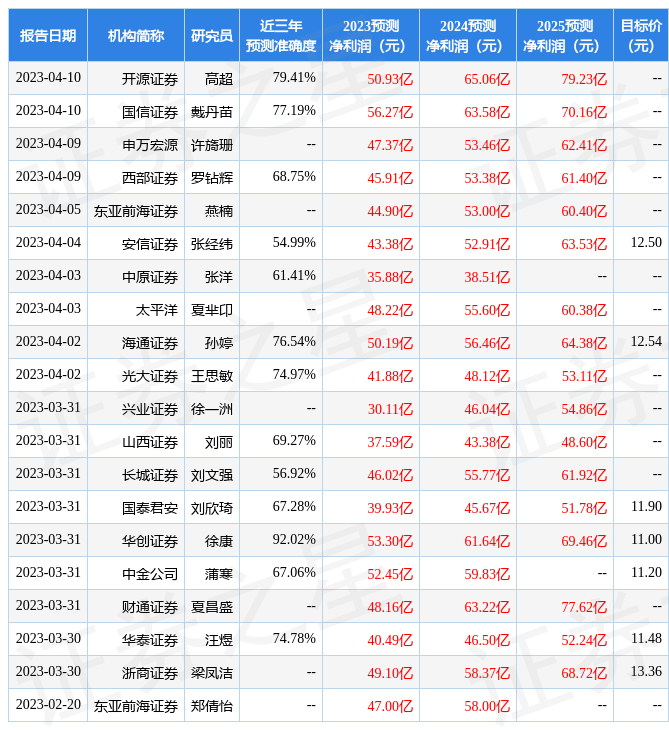Select the 13.36 target price cell

click(646, 672)
